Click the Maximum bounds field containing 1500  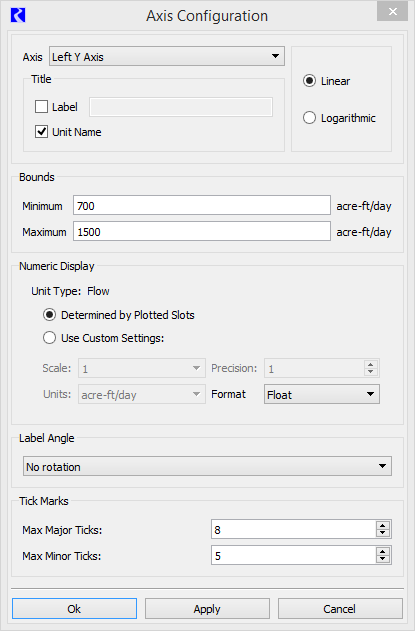tap(202, 231)
